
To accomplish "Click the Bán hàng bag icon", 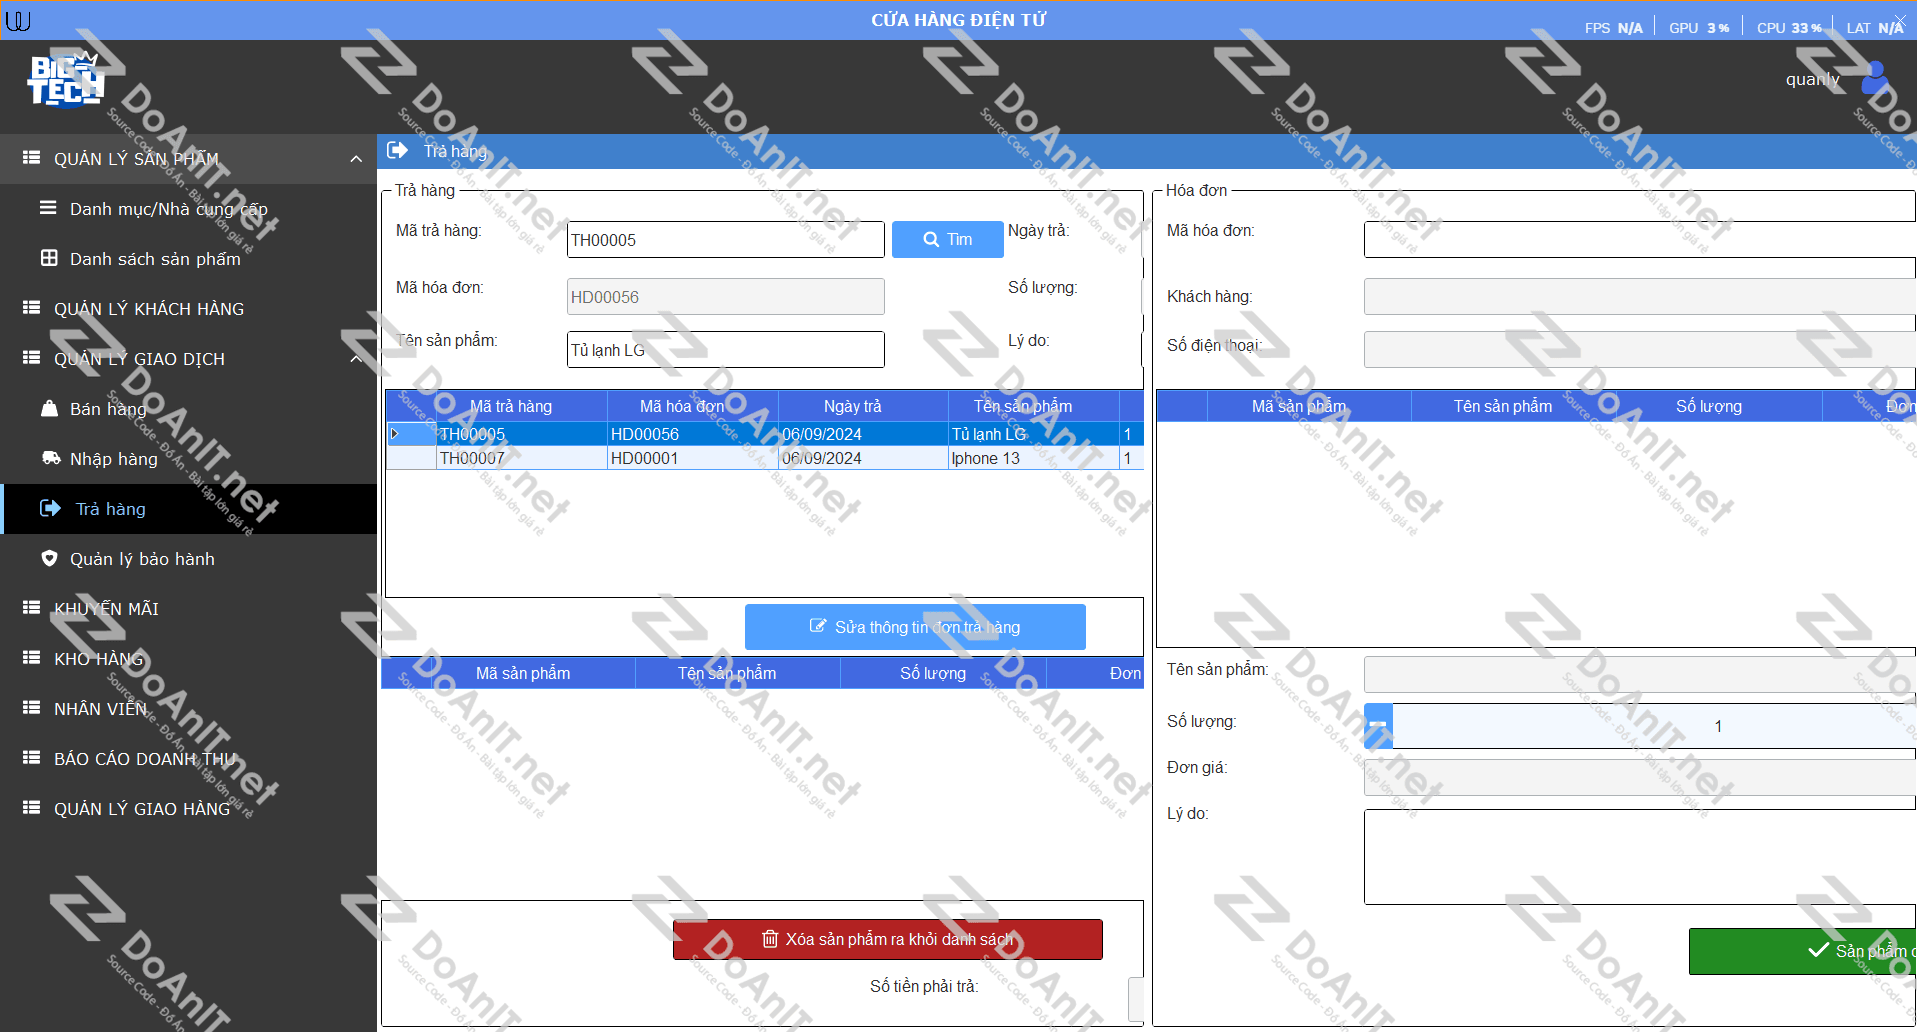I will [x=49, y=409].
